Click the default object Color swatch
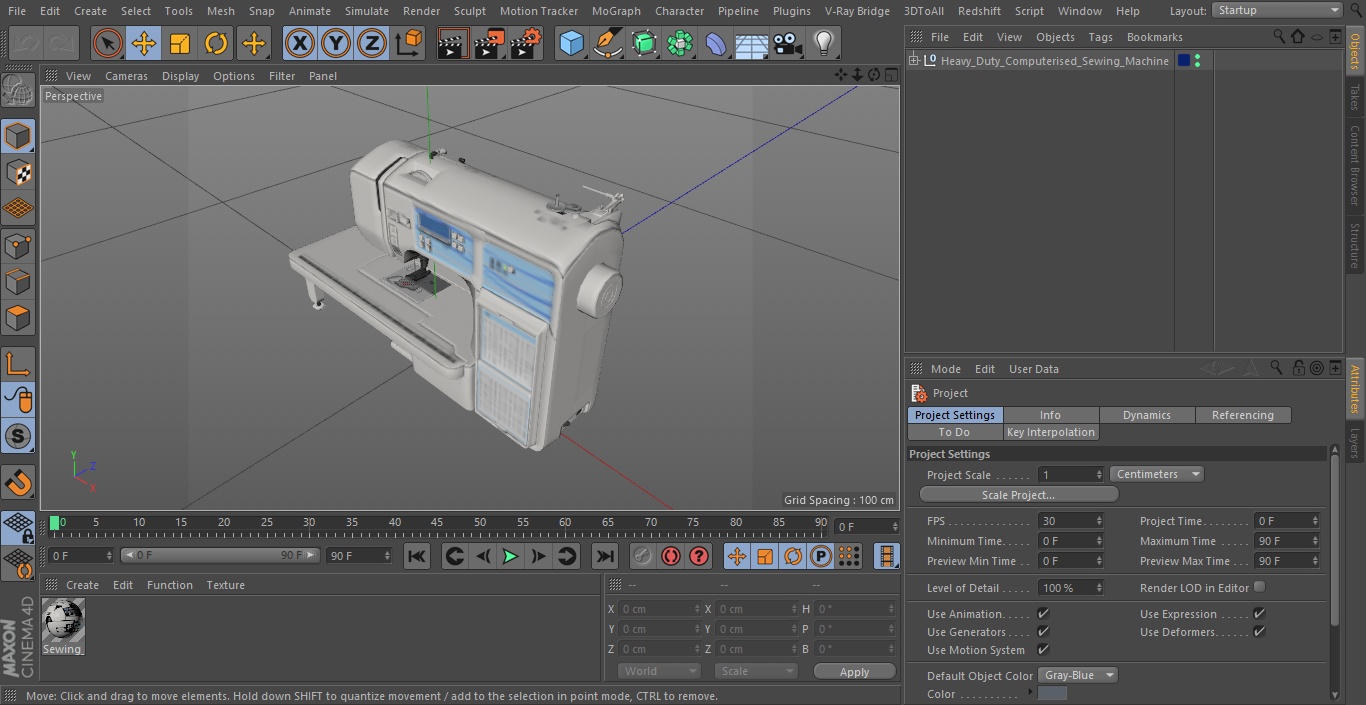 (x=1052, y=693)
